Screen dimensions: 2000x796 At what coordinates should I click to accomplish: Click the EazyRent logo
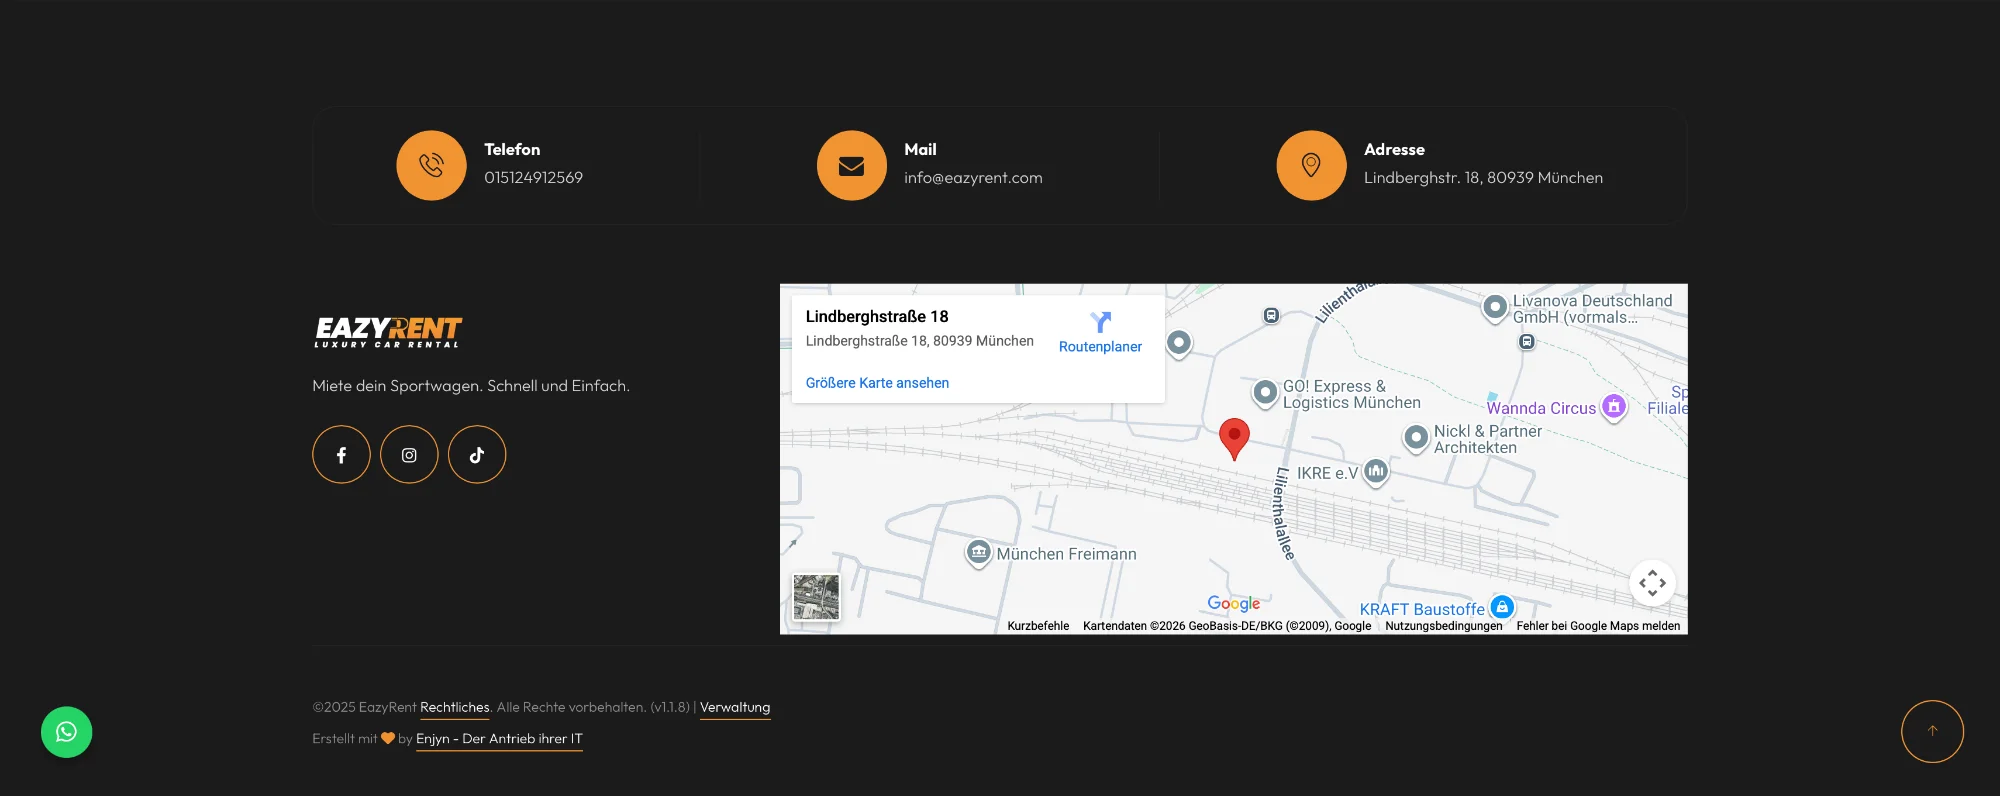point(388,331)
